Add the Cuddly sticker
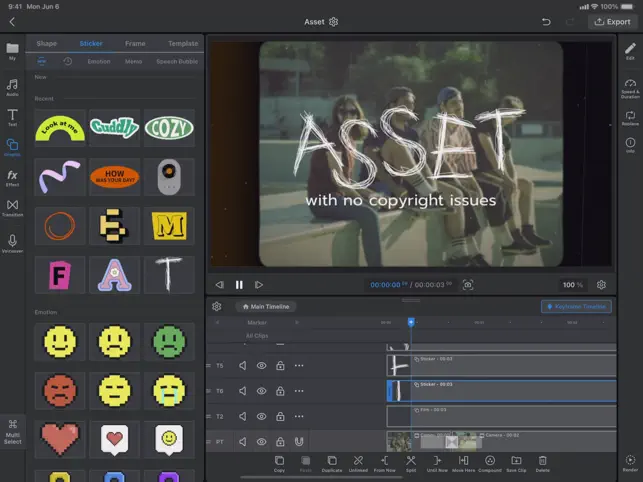Image resolution: width=643 pixels, height=482 pixels. [114, 128]
